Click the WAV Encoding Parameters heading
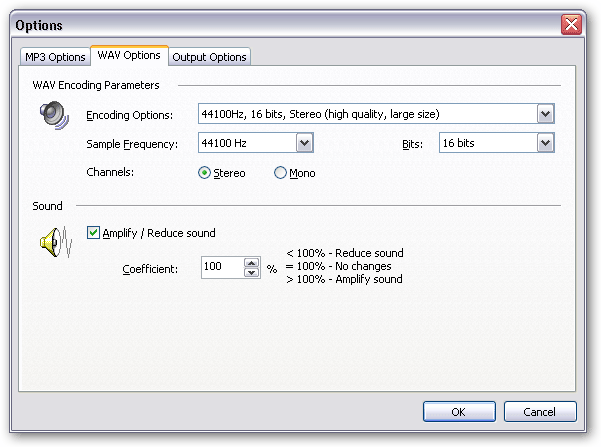 96,85
